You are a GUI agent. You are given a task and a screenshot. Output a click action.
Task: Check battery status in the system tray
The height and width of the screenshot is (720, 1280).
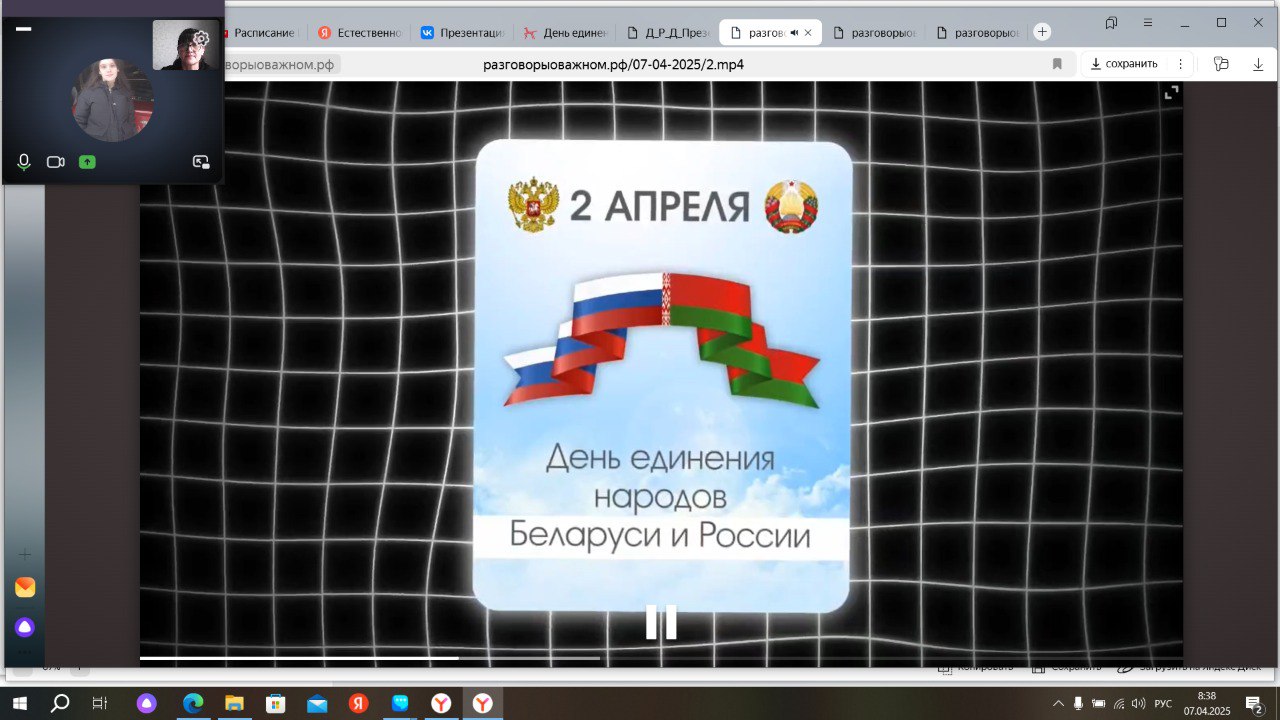click(1098, 704)
